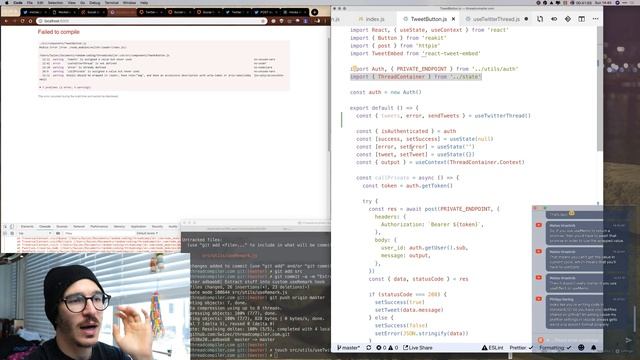Click the ESLint status bar item
The image size is (640, 360).
(x=492, y=348)
